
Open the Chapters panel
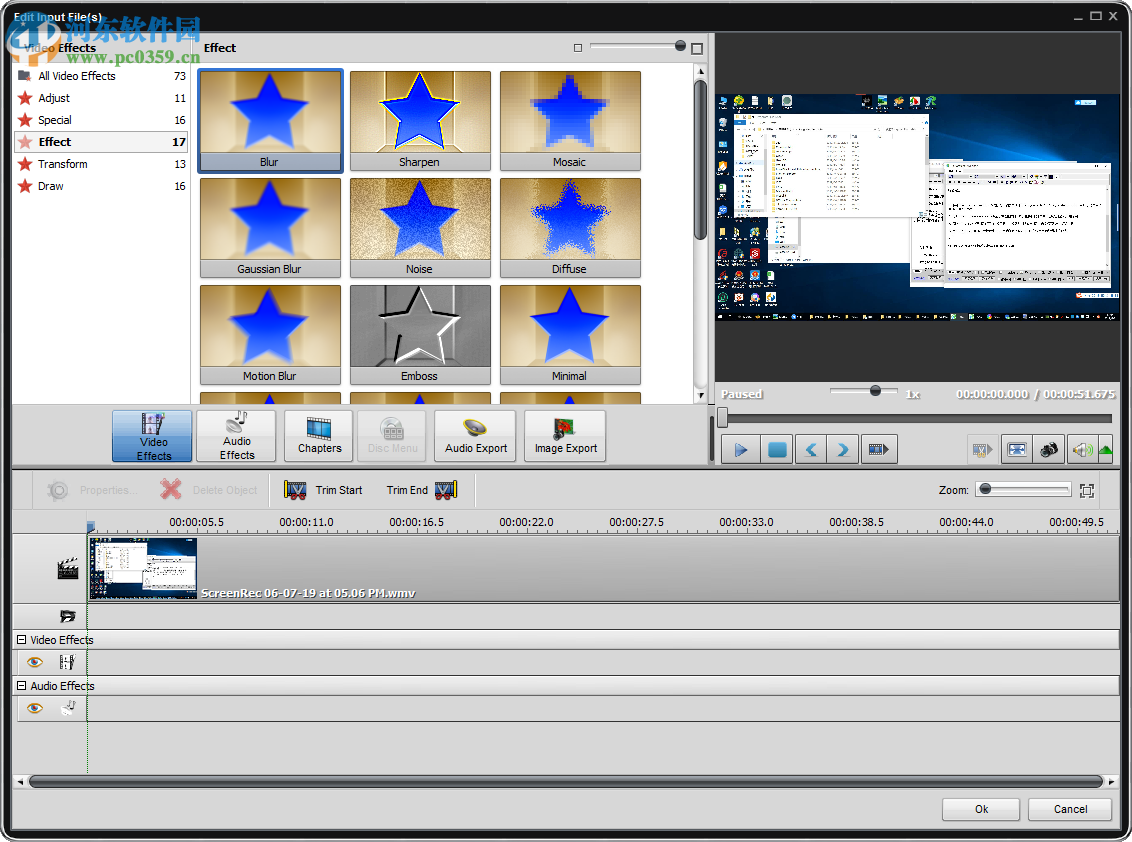[x=318, y=436]
